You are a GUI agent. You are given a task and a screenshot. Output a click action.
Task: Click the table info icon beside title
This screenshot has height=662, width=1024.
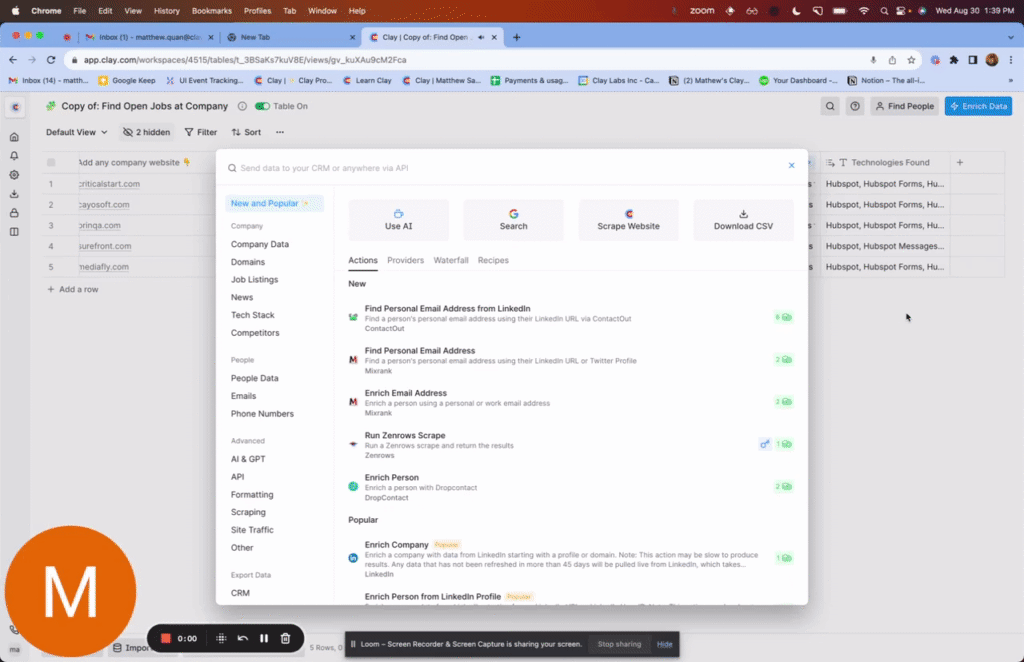click(x=241, y=106)
